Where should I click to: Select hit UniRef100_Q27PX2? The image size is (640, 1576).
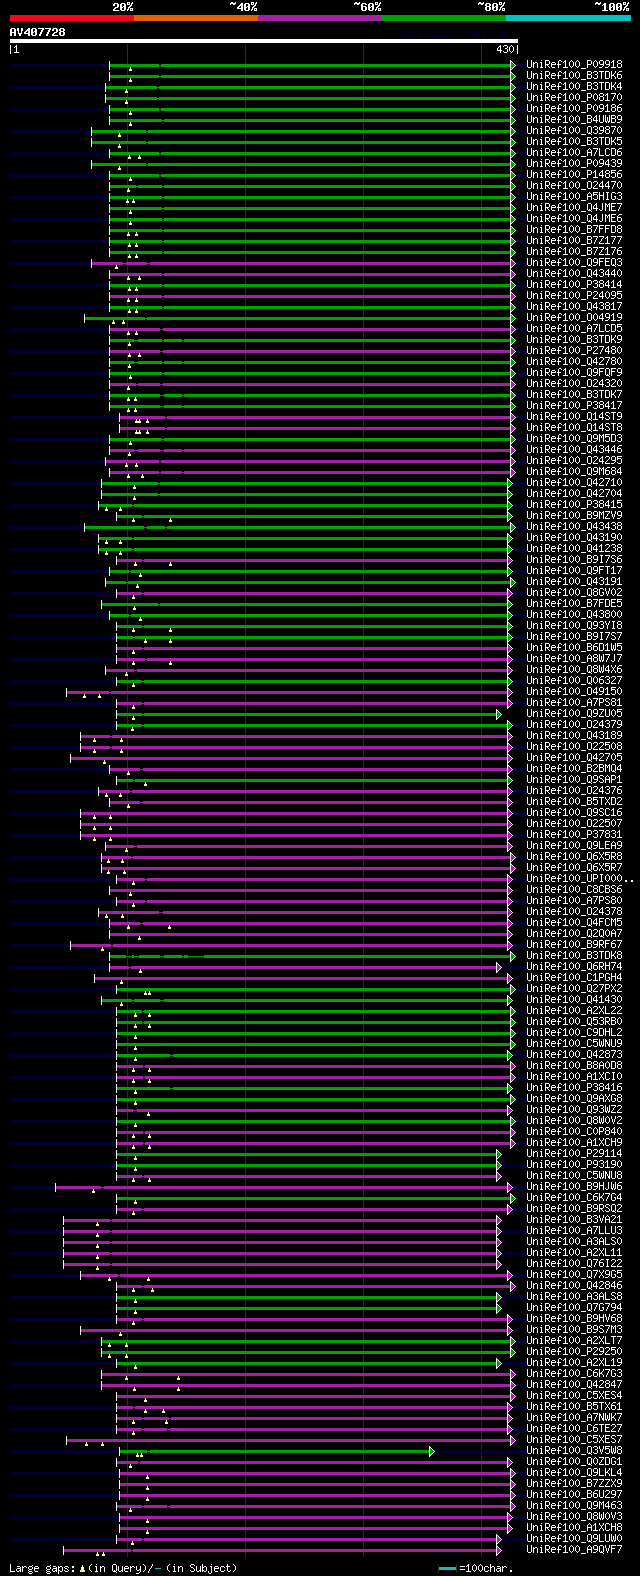(574, 988)
